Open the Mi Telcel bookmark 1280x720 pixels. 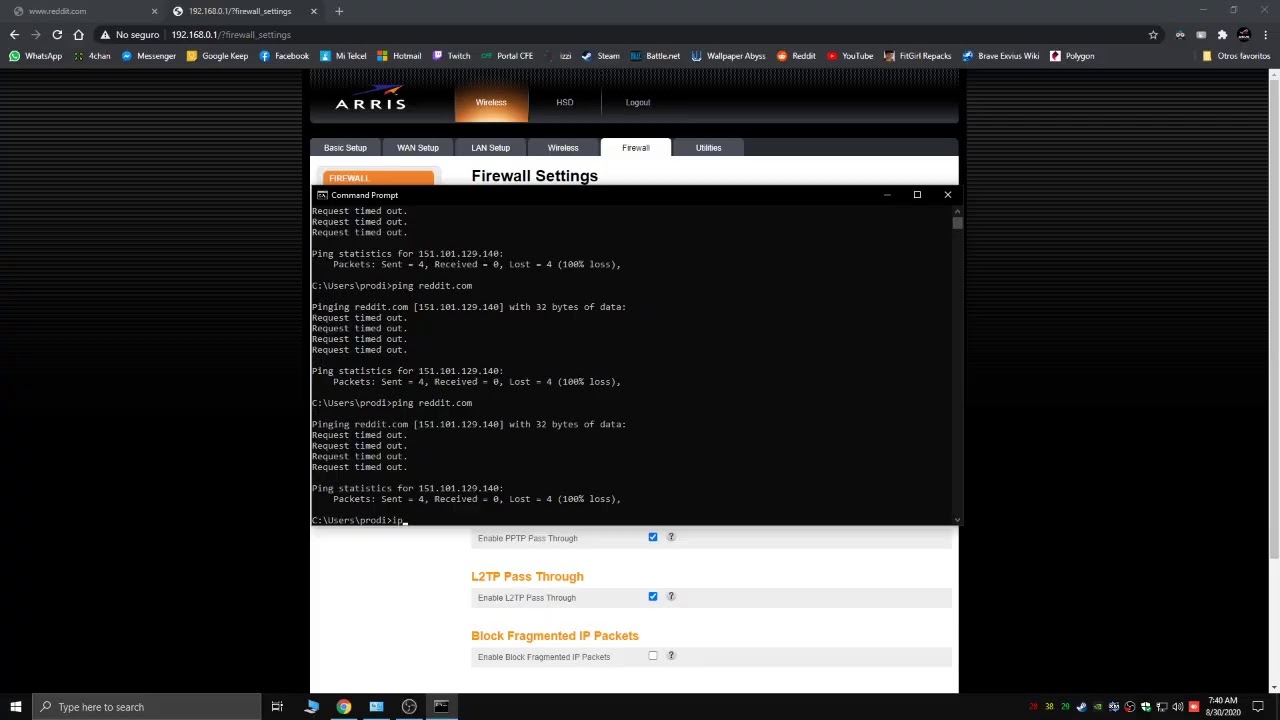tap(343, 56)
